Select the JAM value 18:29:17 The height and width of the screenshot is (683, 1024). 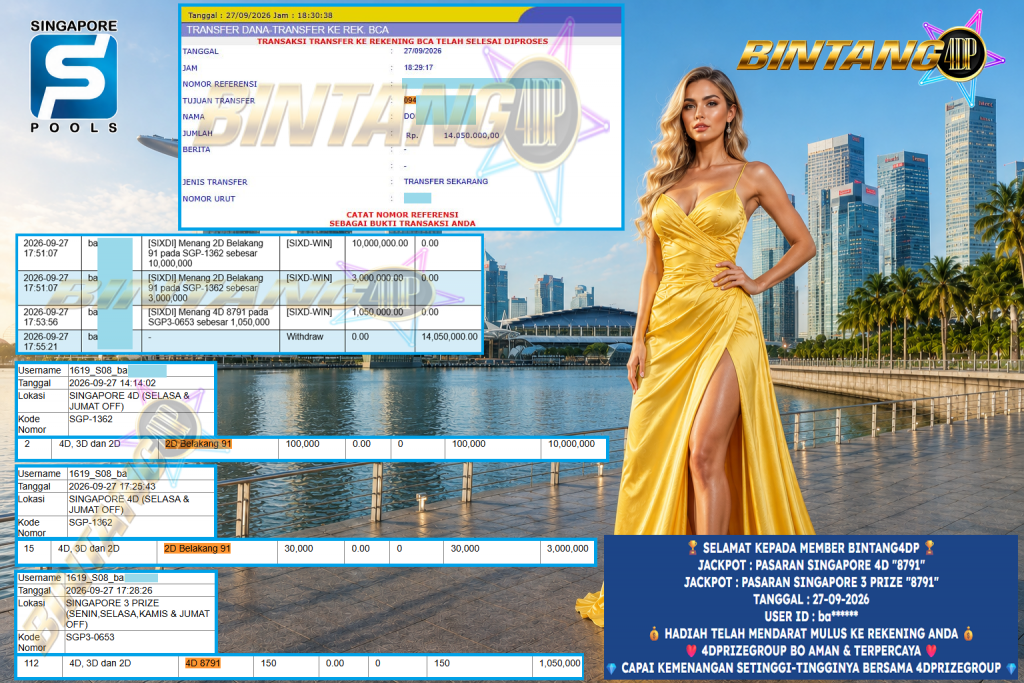point(418,67)
